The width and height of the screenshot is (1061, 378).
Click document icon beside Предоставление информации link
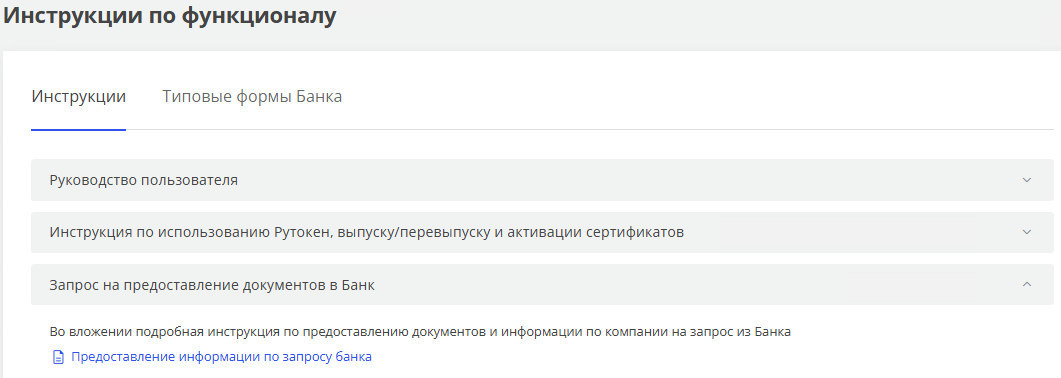[58, 357]
